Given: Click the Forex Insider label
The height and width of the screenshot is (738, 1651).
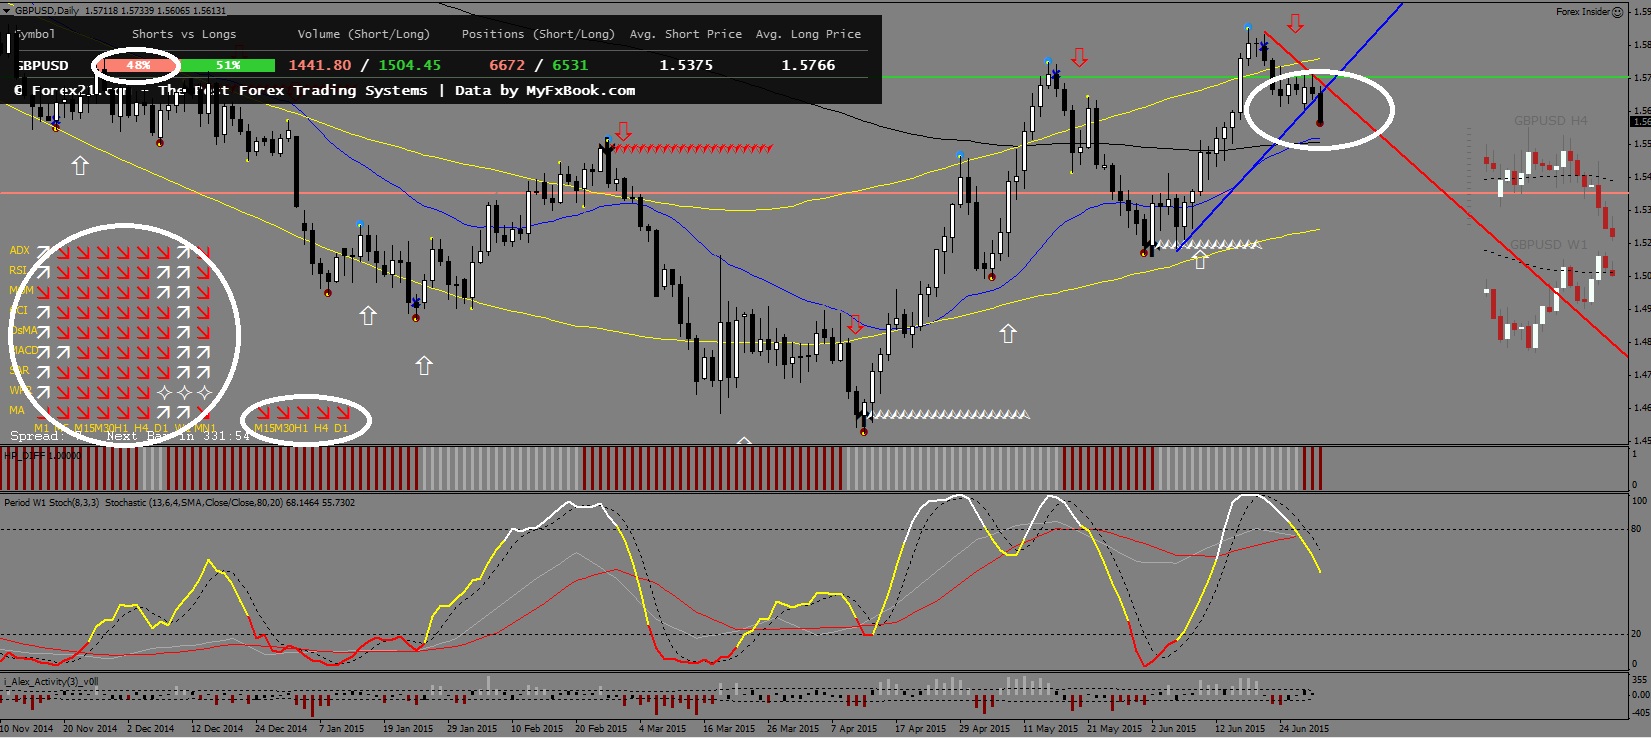Looking at the screenshot, I should coord(1582,12).
